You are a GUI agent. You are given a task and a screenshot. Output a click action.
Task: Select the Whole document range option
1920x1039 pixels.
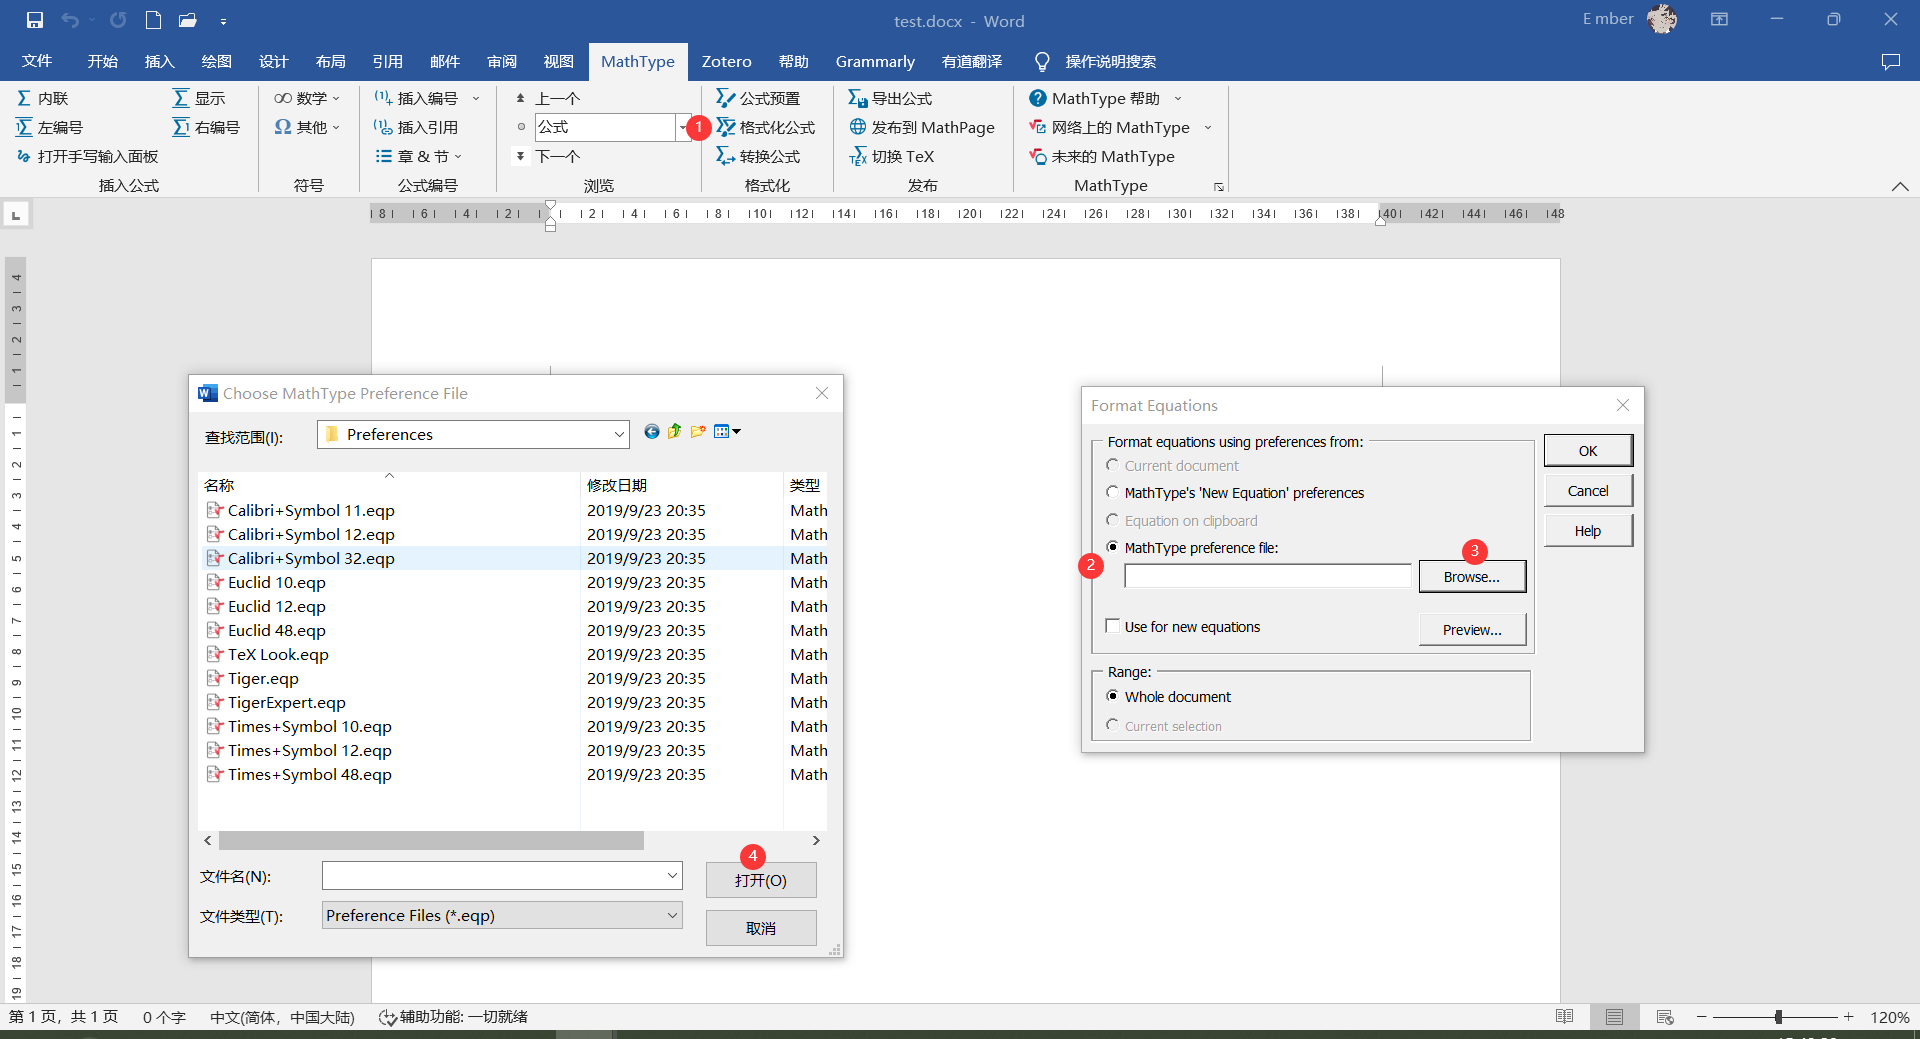(x=1112, y=696)
